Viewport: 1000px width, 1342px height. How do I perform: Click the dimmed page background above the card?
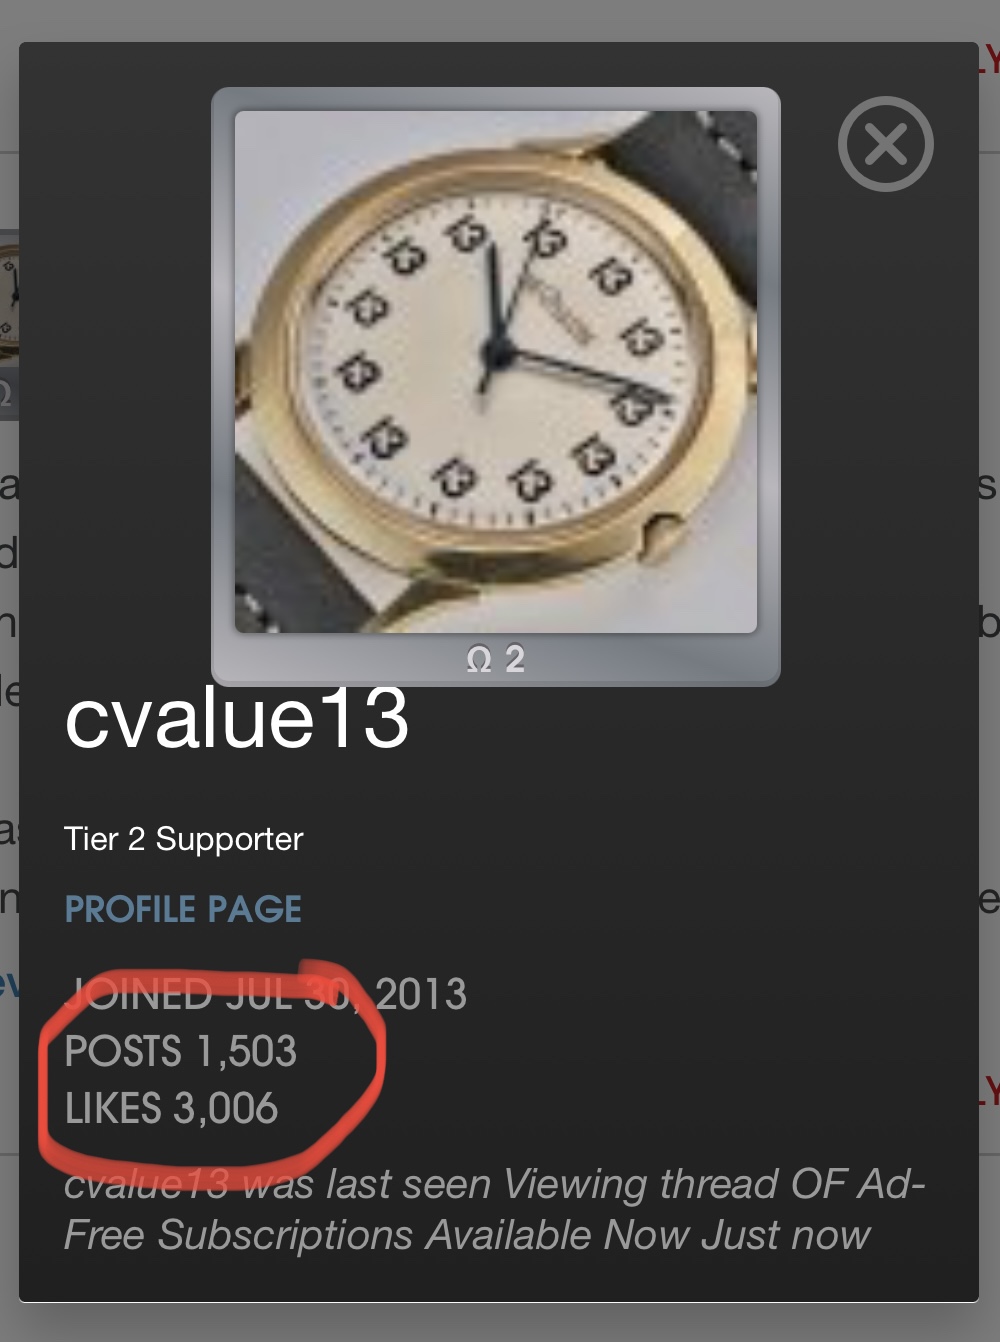500,20
